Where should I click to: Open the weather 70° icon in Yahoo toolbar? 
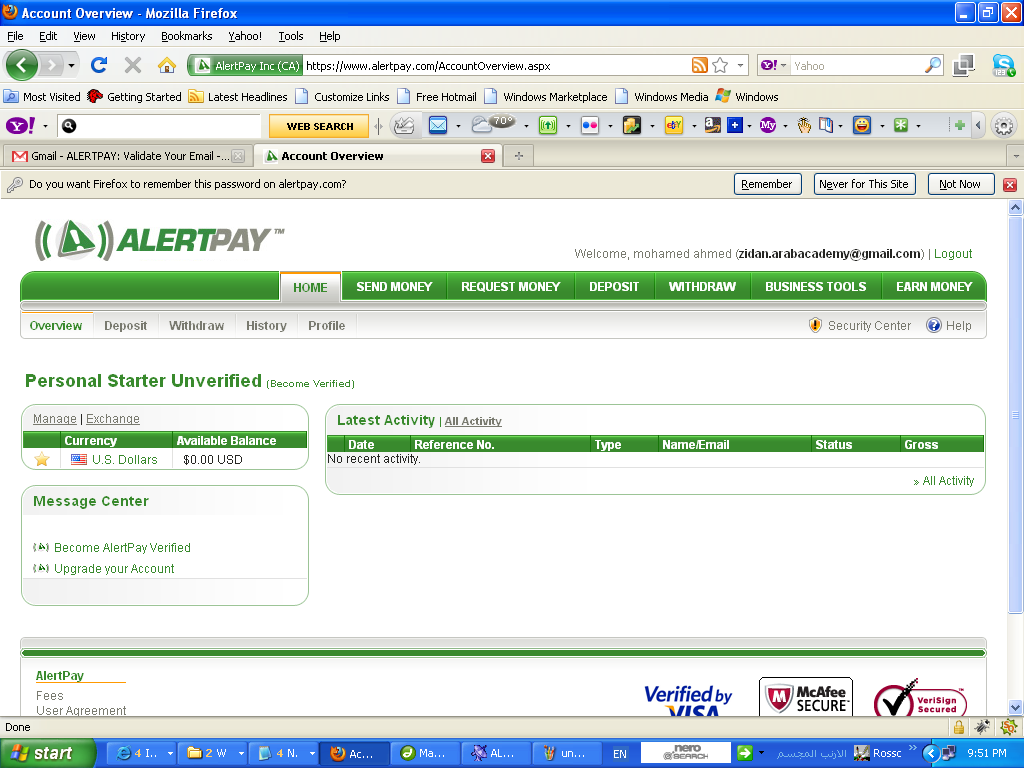coord(493,123)
